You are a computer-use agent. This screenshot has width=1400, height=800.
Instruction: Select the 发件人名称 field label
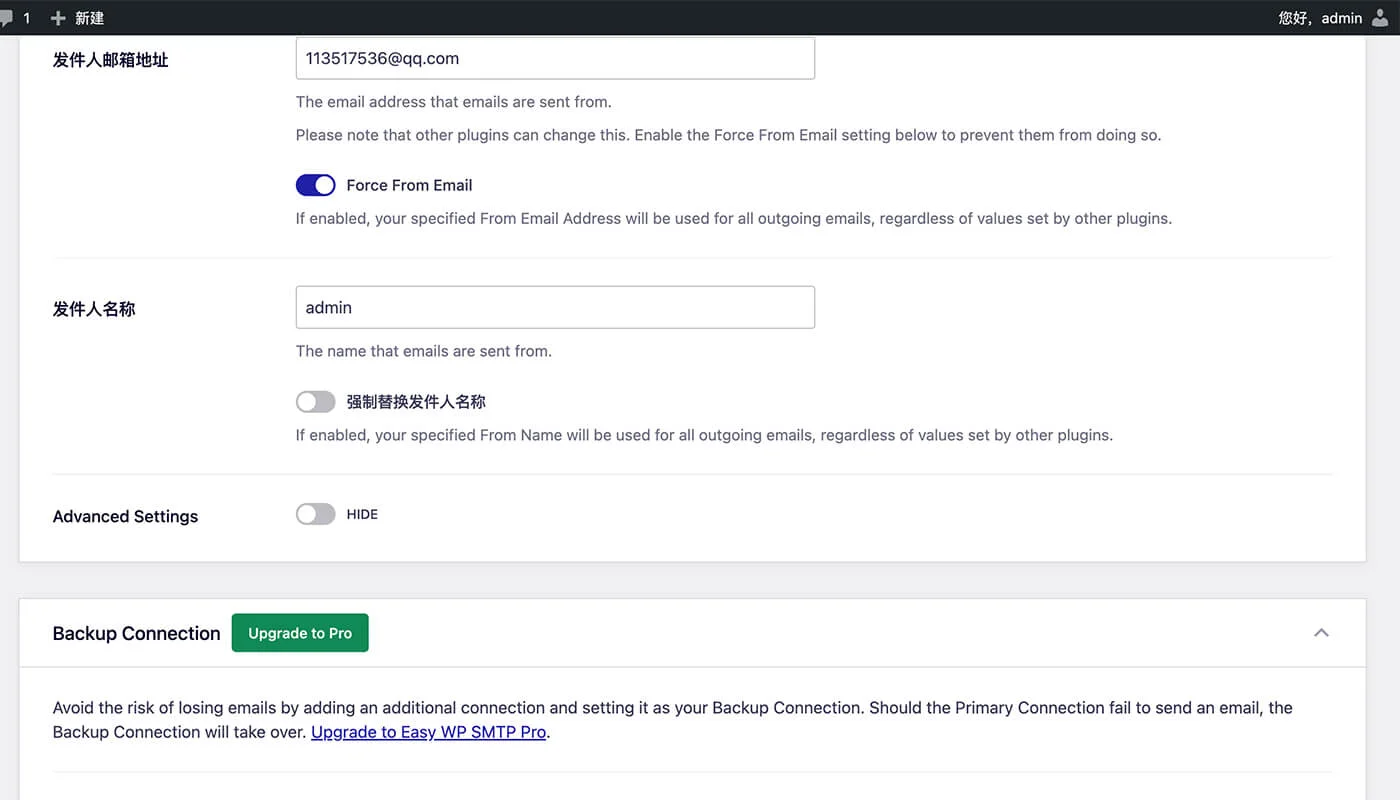[94, 309]
